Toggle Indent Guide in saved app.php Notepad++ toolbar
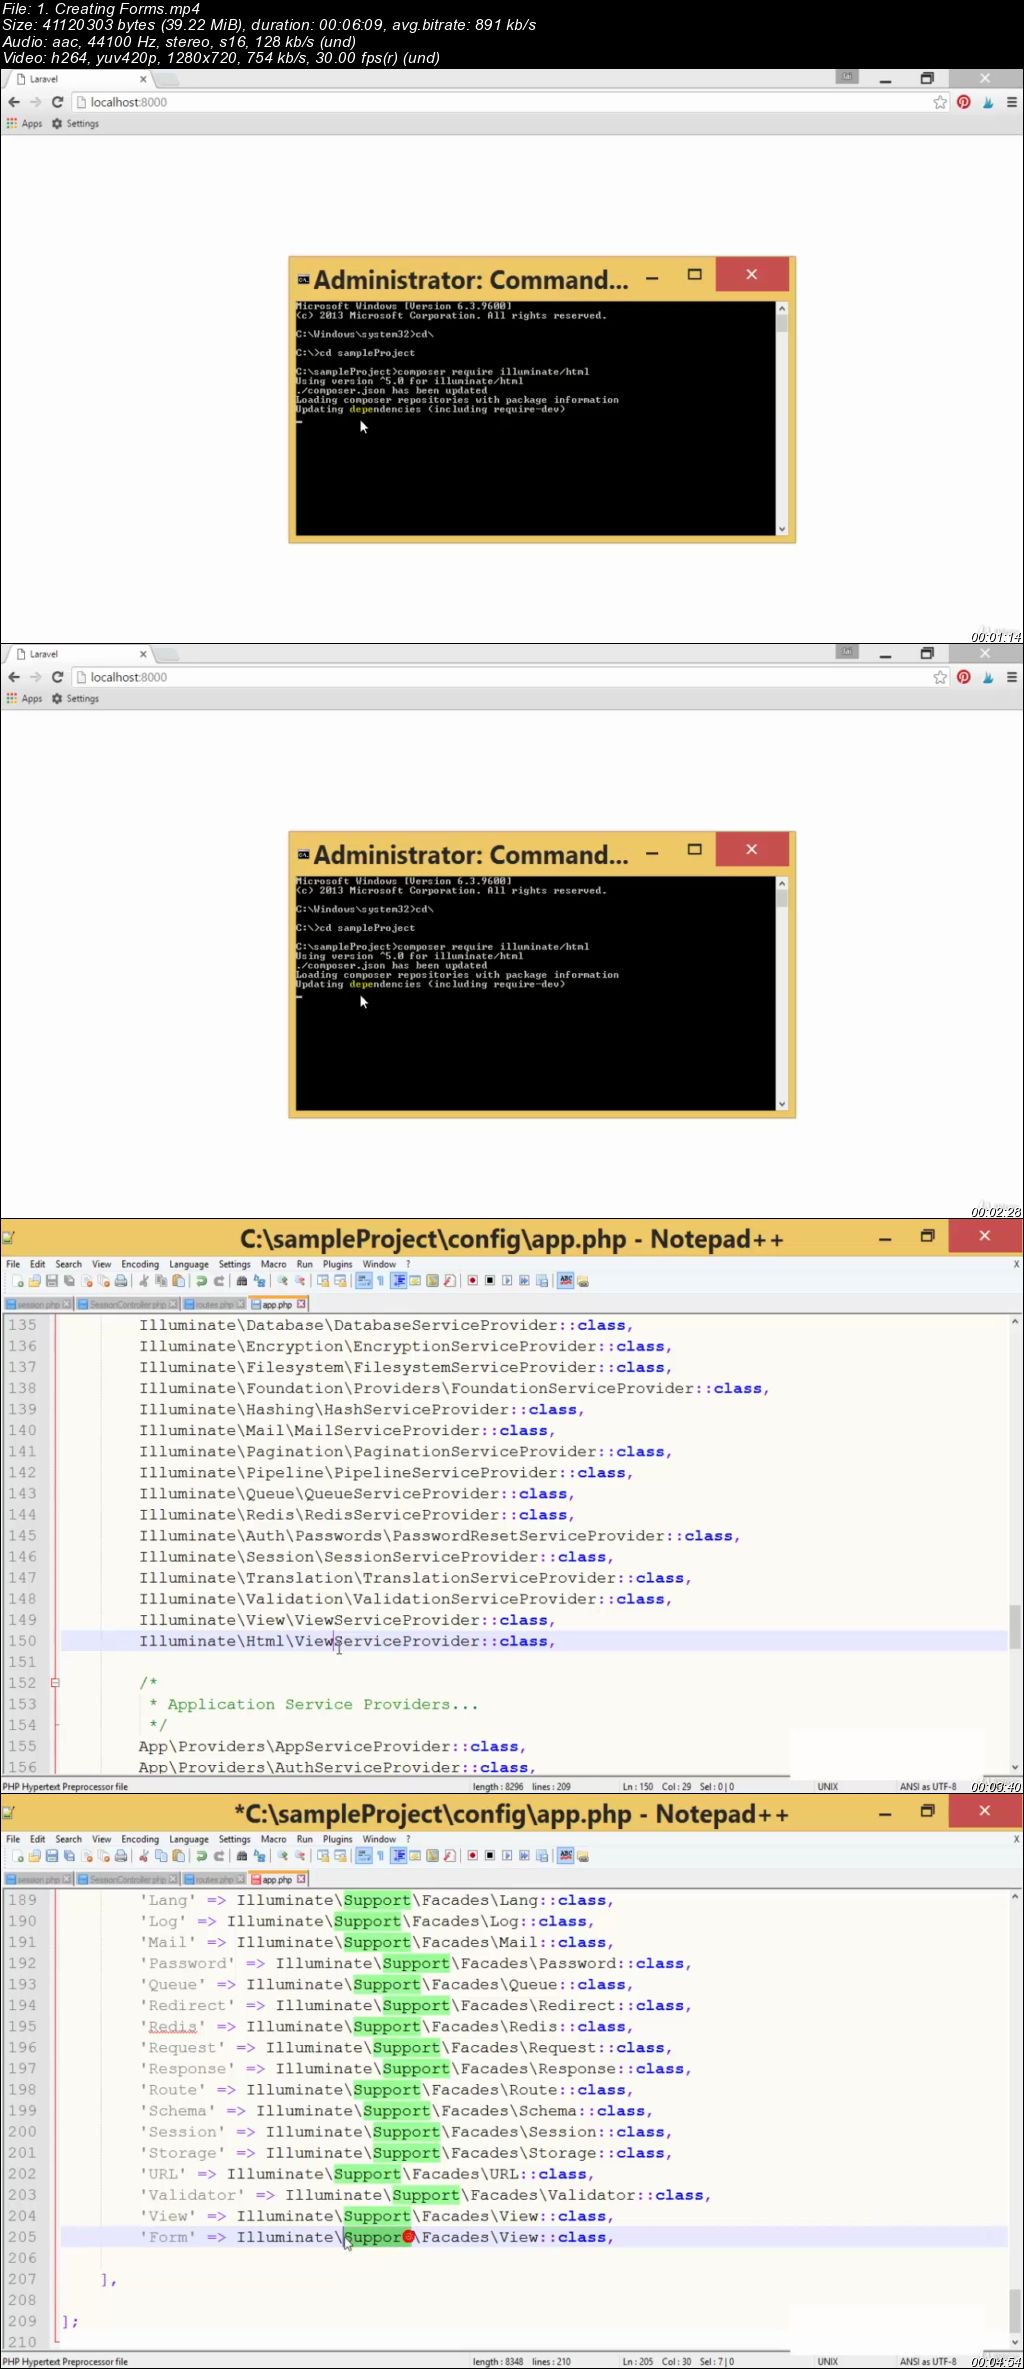Viewport: 1024px width, 2369px height. click(x=400, y=1280)
